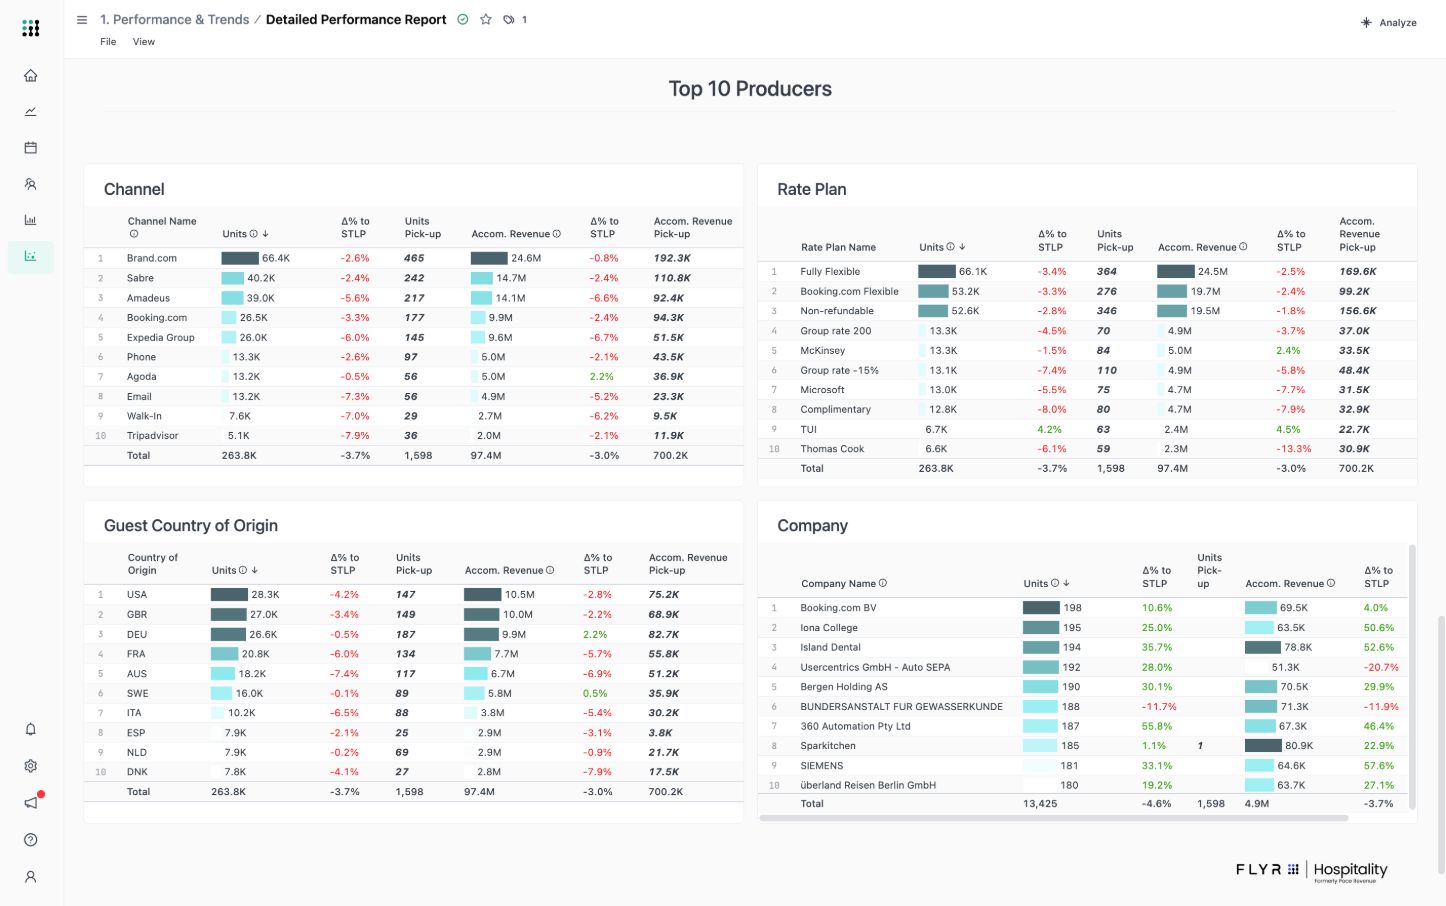Viewport: 1446px width, 906px height.
Task: Click the Company Name info icon
Action: tap(883, 584)
